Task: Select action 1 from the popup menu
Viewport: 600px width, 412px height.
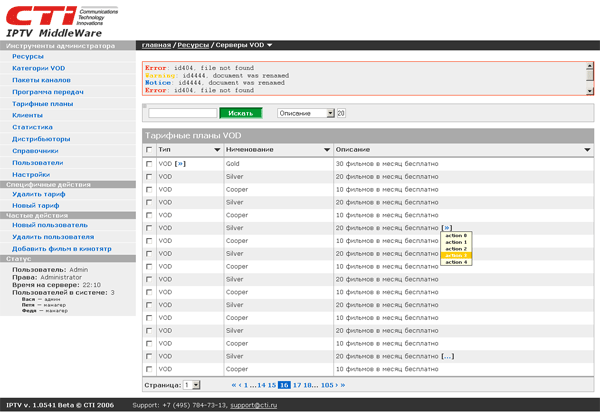Action: (456, 242)
